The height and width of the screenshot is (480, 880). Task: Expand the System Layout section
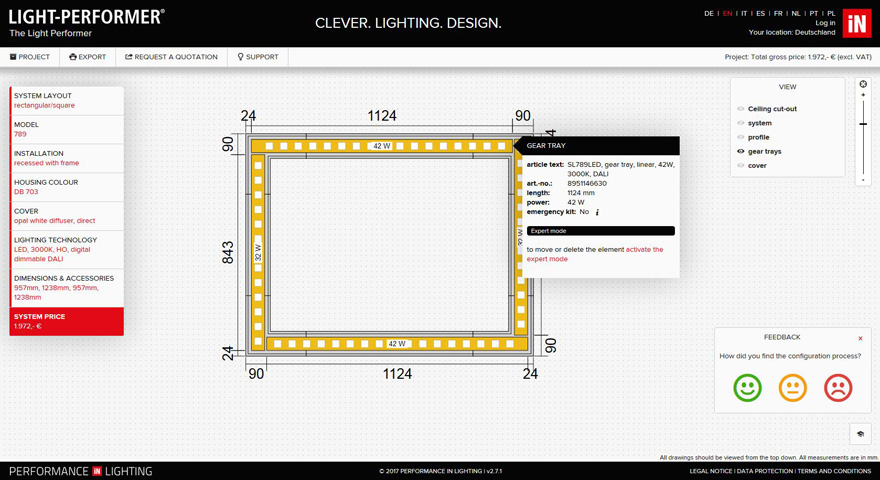pos(67,100)
